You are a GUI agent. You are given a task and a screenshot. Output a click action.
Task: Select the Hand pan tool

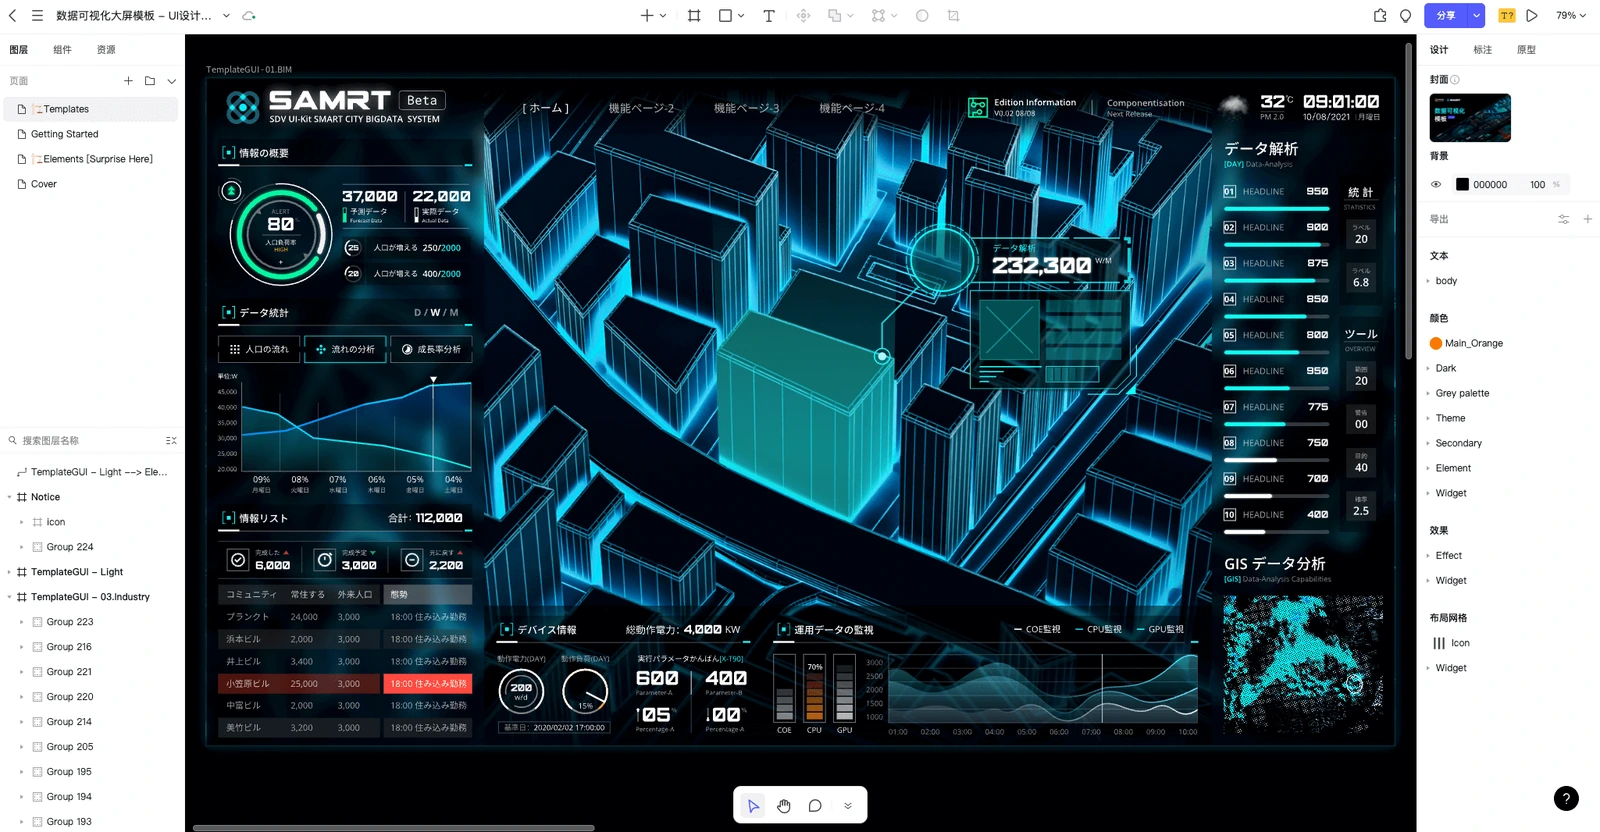point(784,806)
